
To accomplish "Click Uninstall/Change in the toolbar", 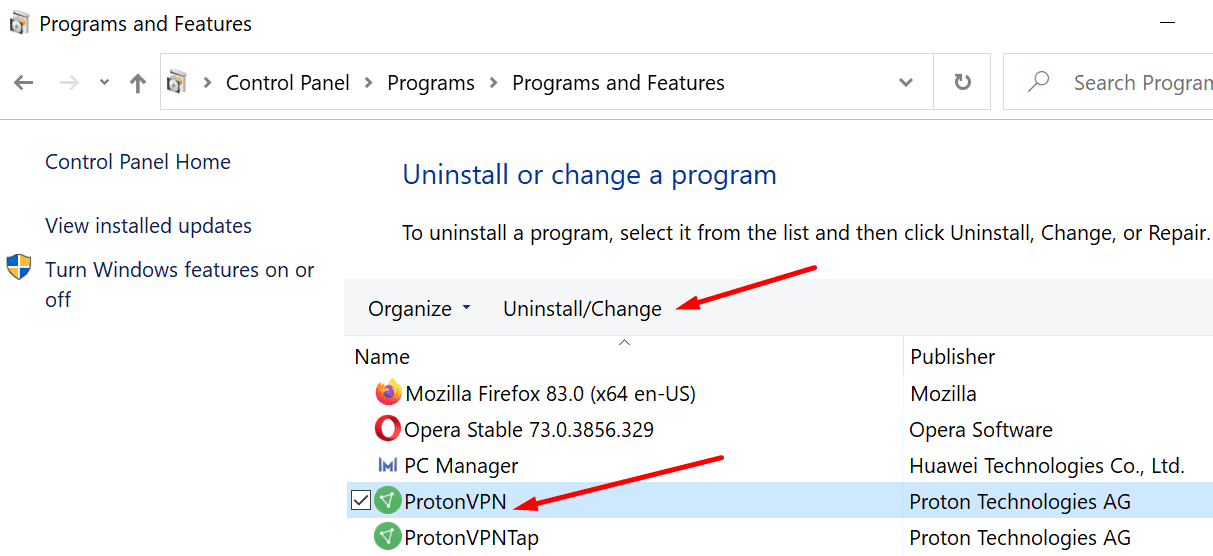I will click(582, 309).
